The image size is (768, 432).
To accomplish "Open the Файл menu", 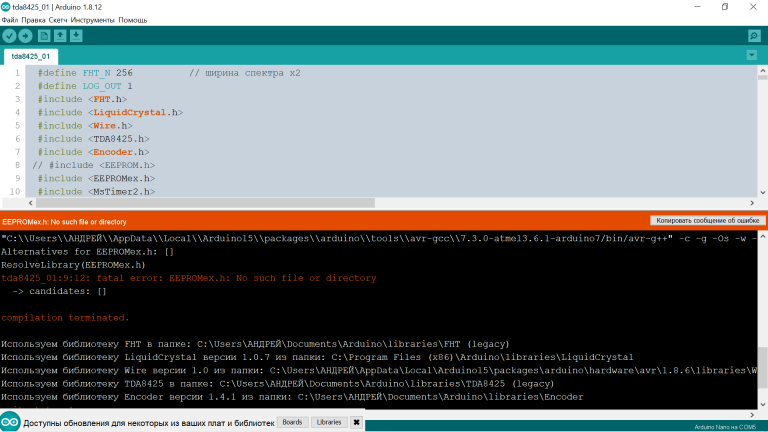I will coord(9,20).
